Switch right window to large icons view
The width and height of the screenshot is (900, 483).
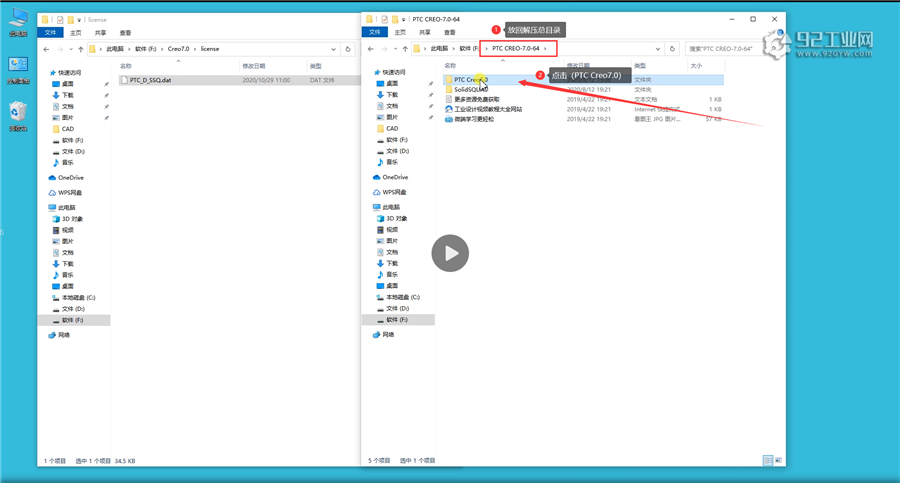[778, 460]
